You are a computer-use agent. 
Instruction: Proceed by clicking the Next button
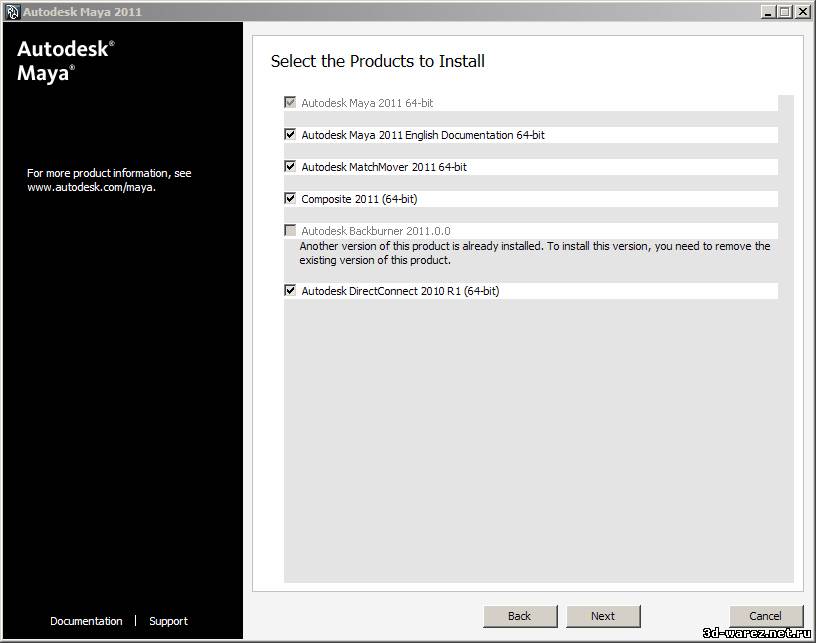click(x=603, y=616)
